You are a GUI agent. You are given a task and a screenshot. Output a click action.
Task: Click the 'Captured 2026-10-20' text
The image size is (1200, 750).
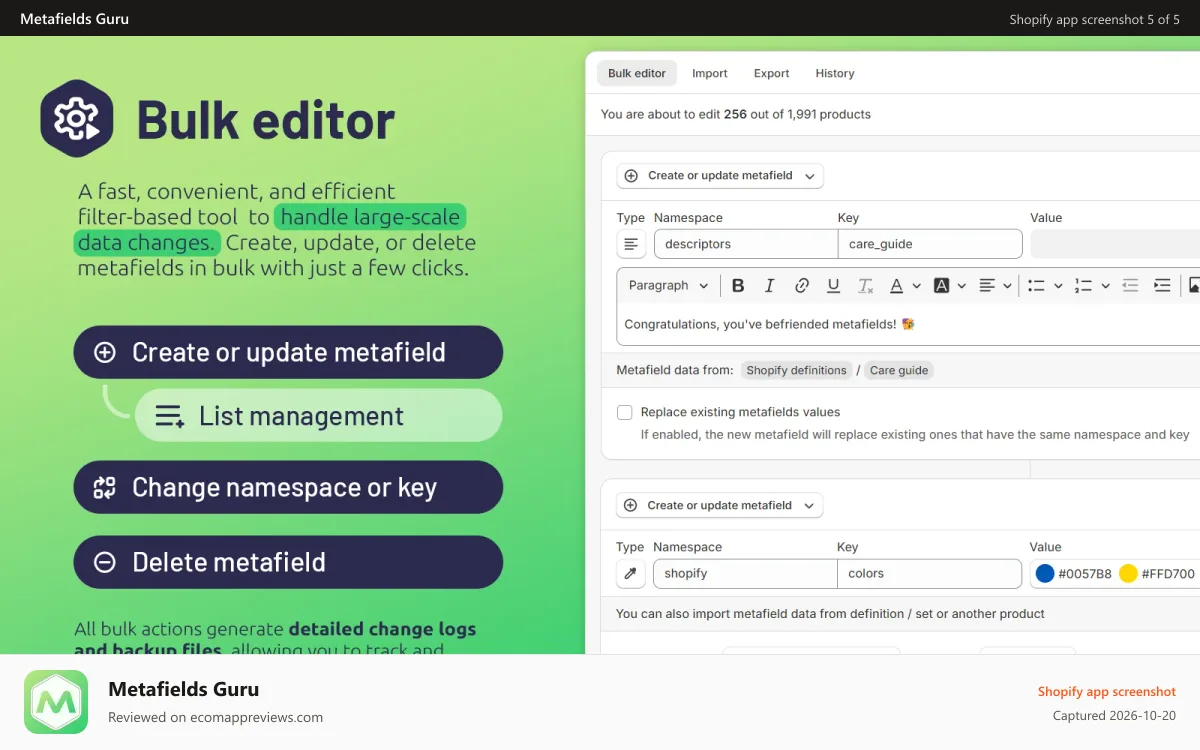pyautogui.click(x=1114, y=716)
